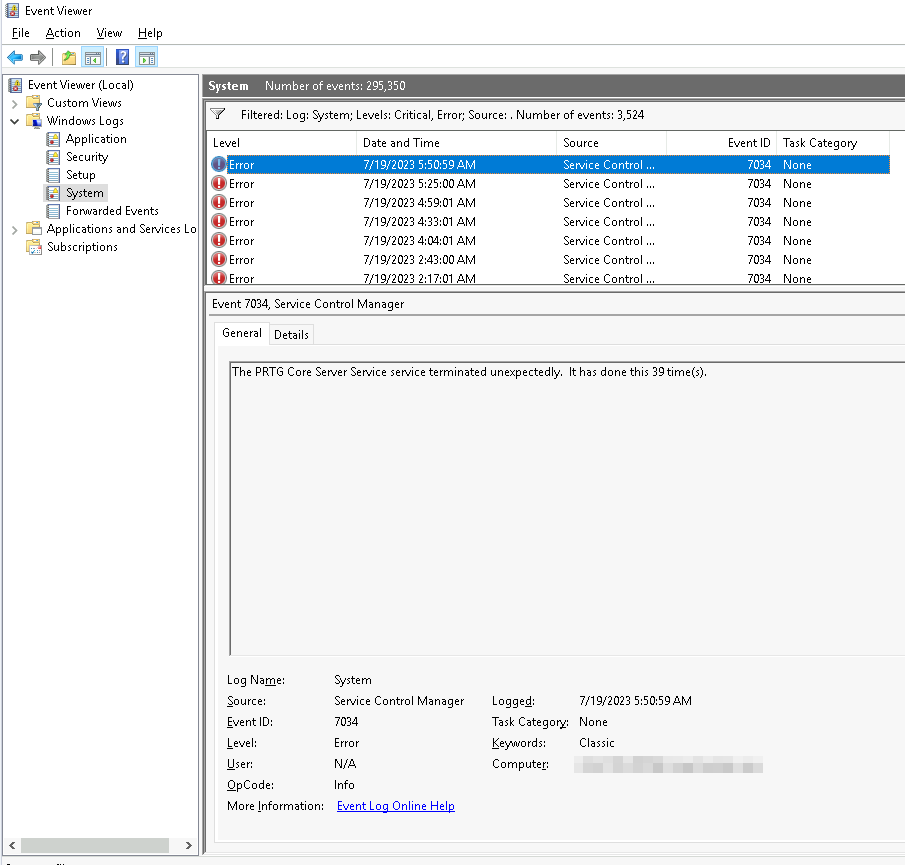Select the Custom Views node label
The image size is (905, 865).
(84, 103)
